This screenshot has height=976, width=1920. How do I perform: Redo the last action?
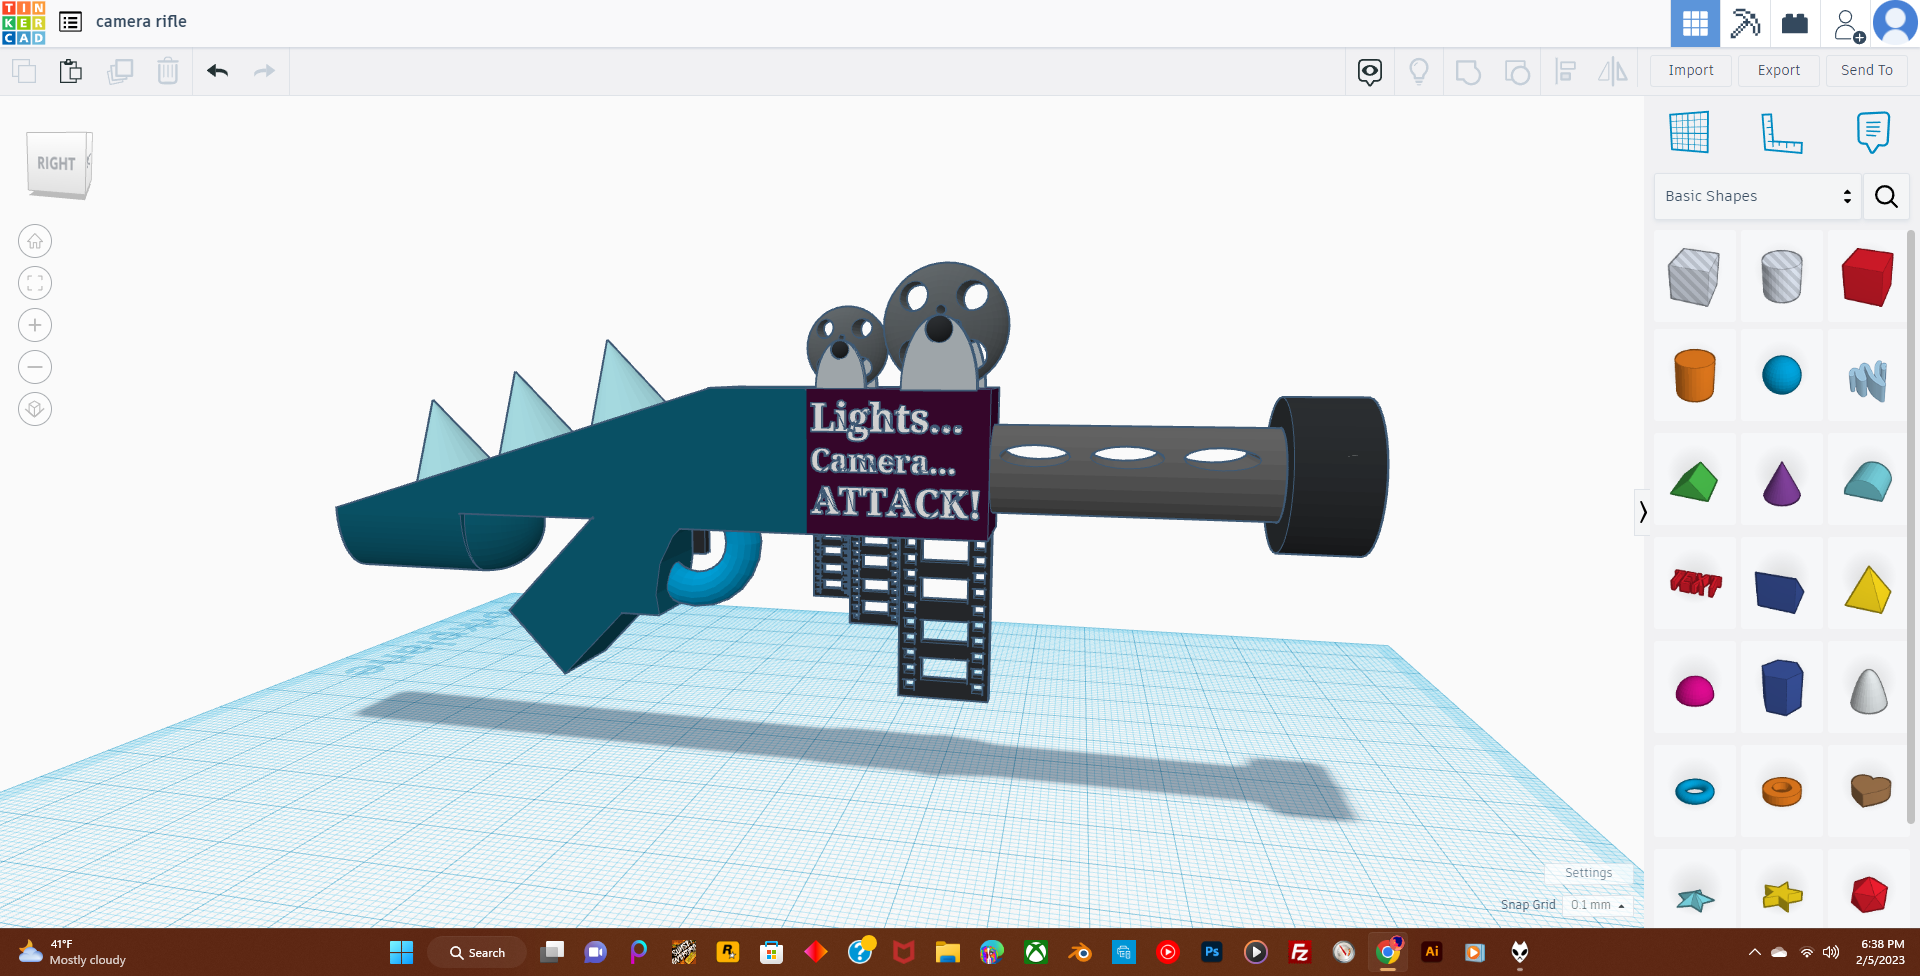coord(264,71)
